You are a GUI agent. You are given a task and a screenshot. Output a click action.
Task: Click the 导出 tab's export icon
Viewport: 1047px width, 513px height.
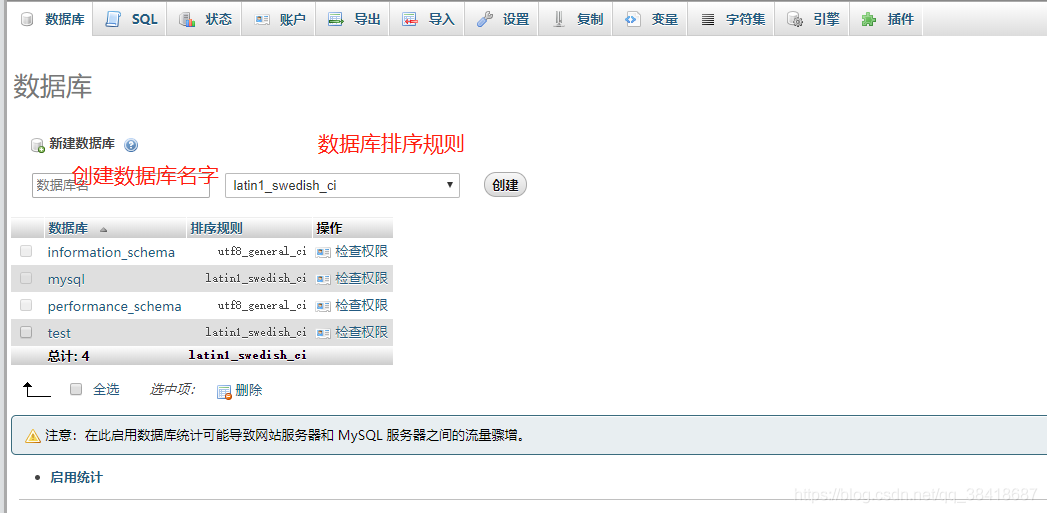coord(336,20)
